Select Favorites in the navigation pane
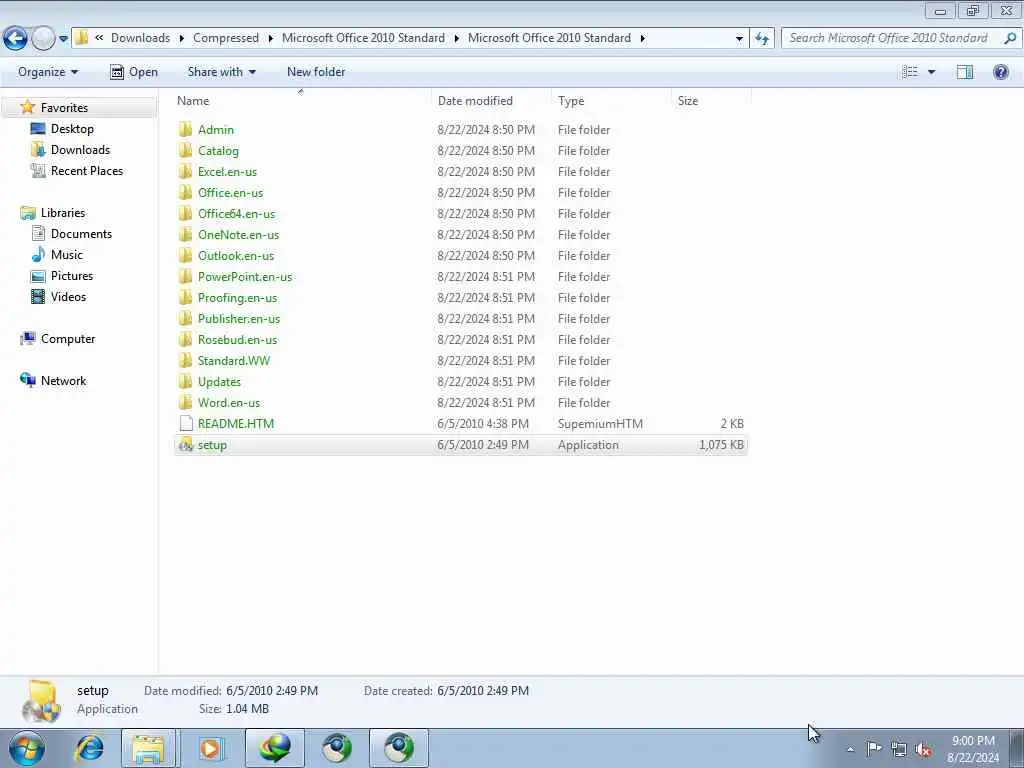Viewport: 1024px width, 768px height. (x=64, y=108)
